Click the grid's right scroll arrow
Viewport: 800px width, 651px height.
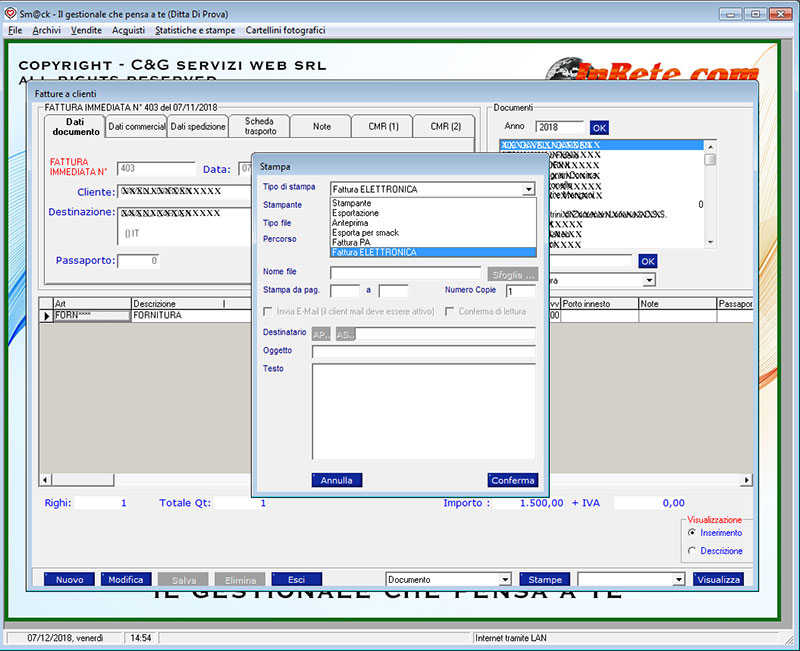[x=746, y=480]
